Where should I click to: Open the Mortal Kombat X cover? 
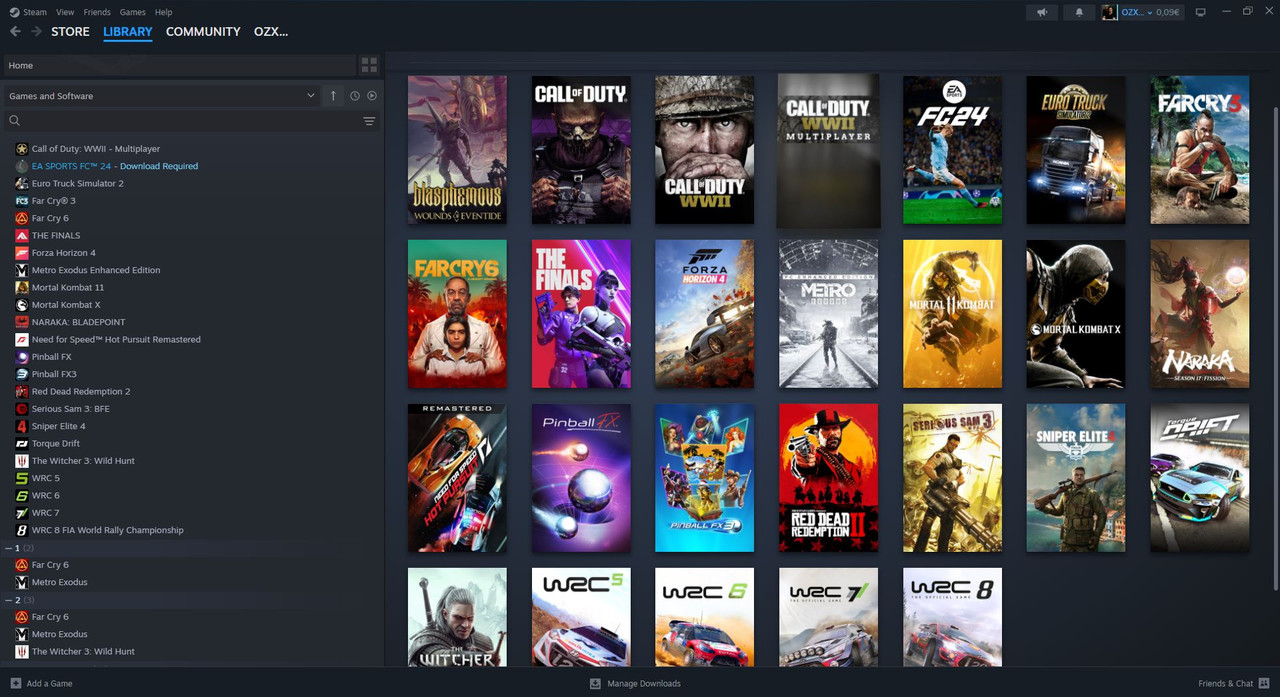tap(1076, 314)
